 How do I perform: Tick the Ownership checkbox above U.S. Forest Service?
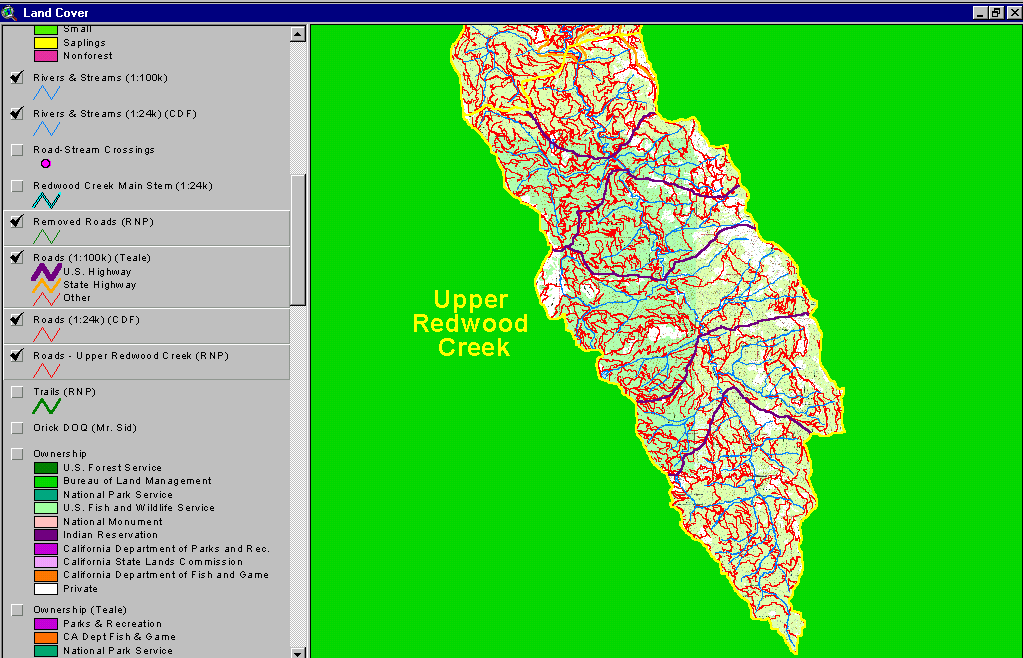[17, 454]
